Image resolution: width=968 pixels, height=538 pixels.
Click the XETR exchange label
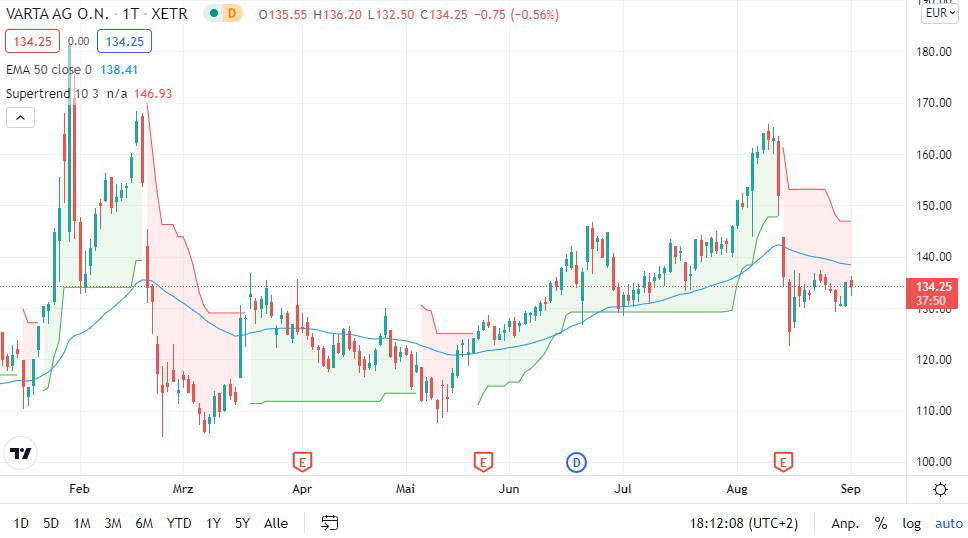click(169, 14)
